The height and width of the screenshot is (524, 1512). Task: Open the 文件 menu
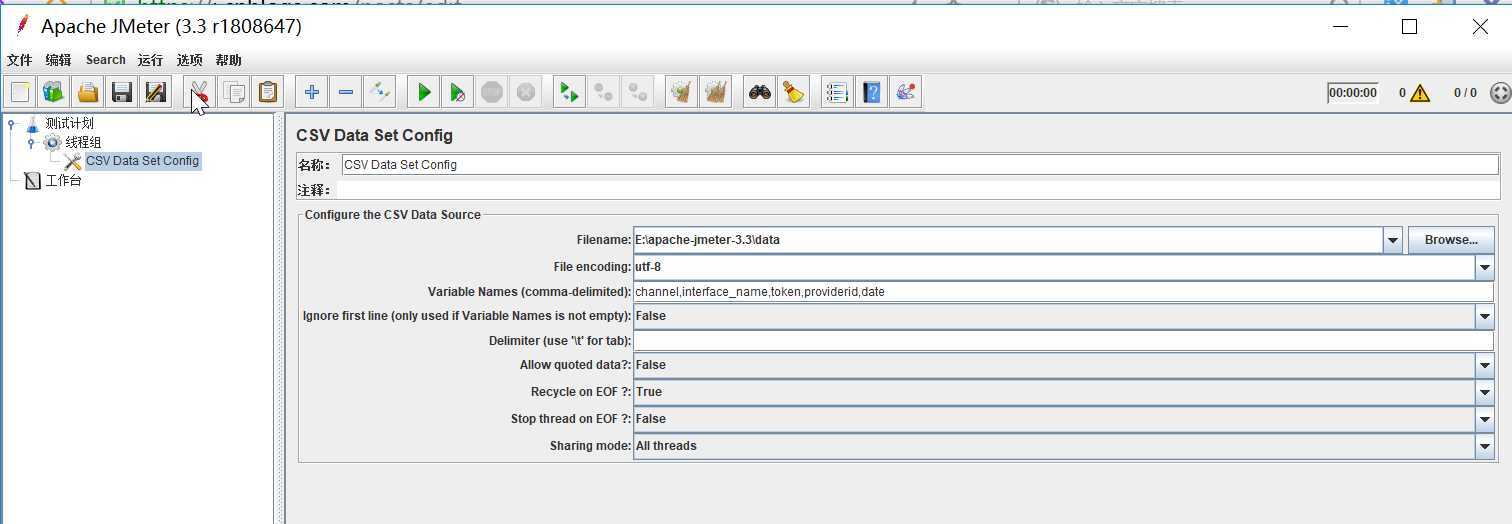pyautogui.click(x=20, y=60)
